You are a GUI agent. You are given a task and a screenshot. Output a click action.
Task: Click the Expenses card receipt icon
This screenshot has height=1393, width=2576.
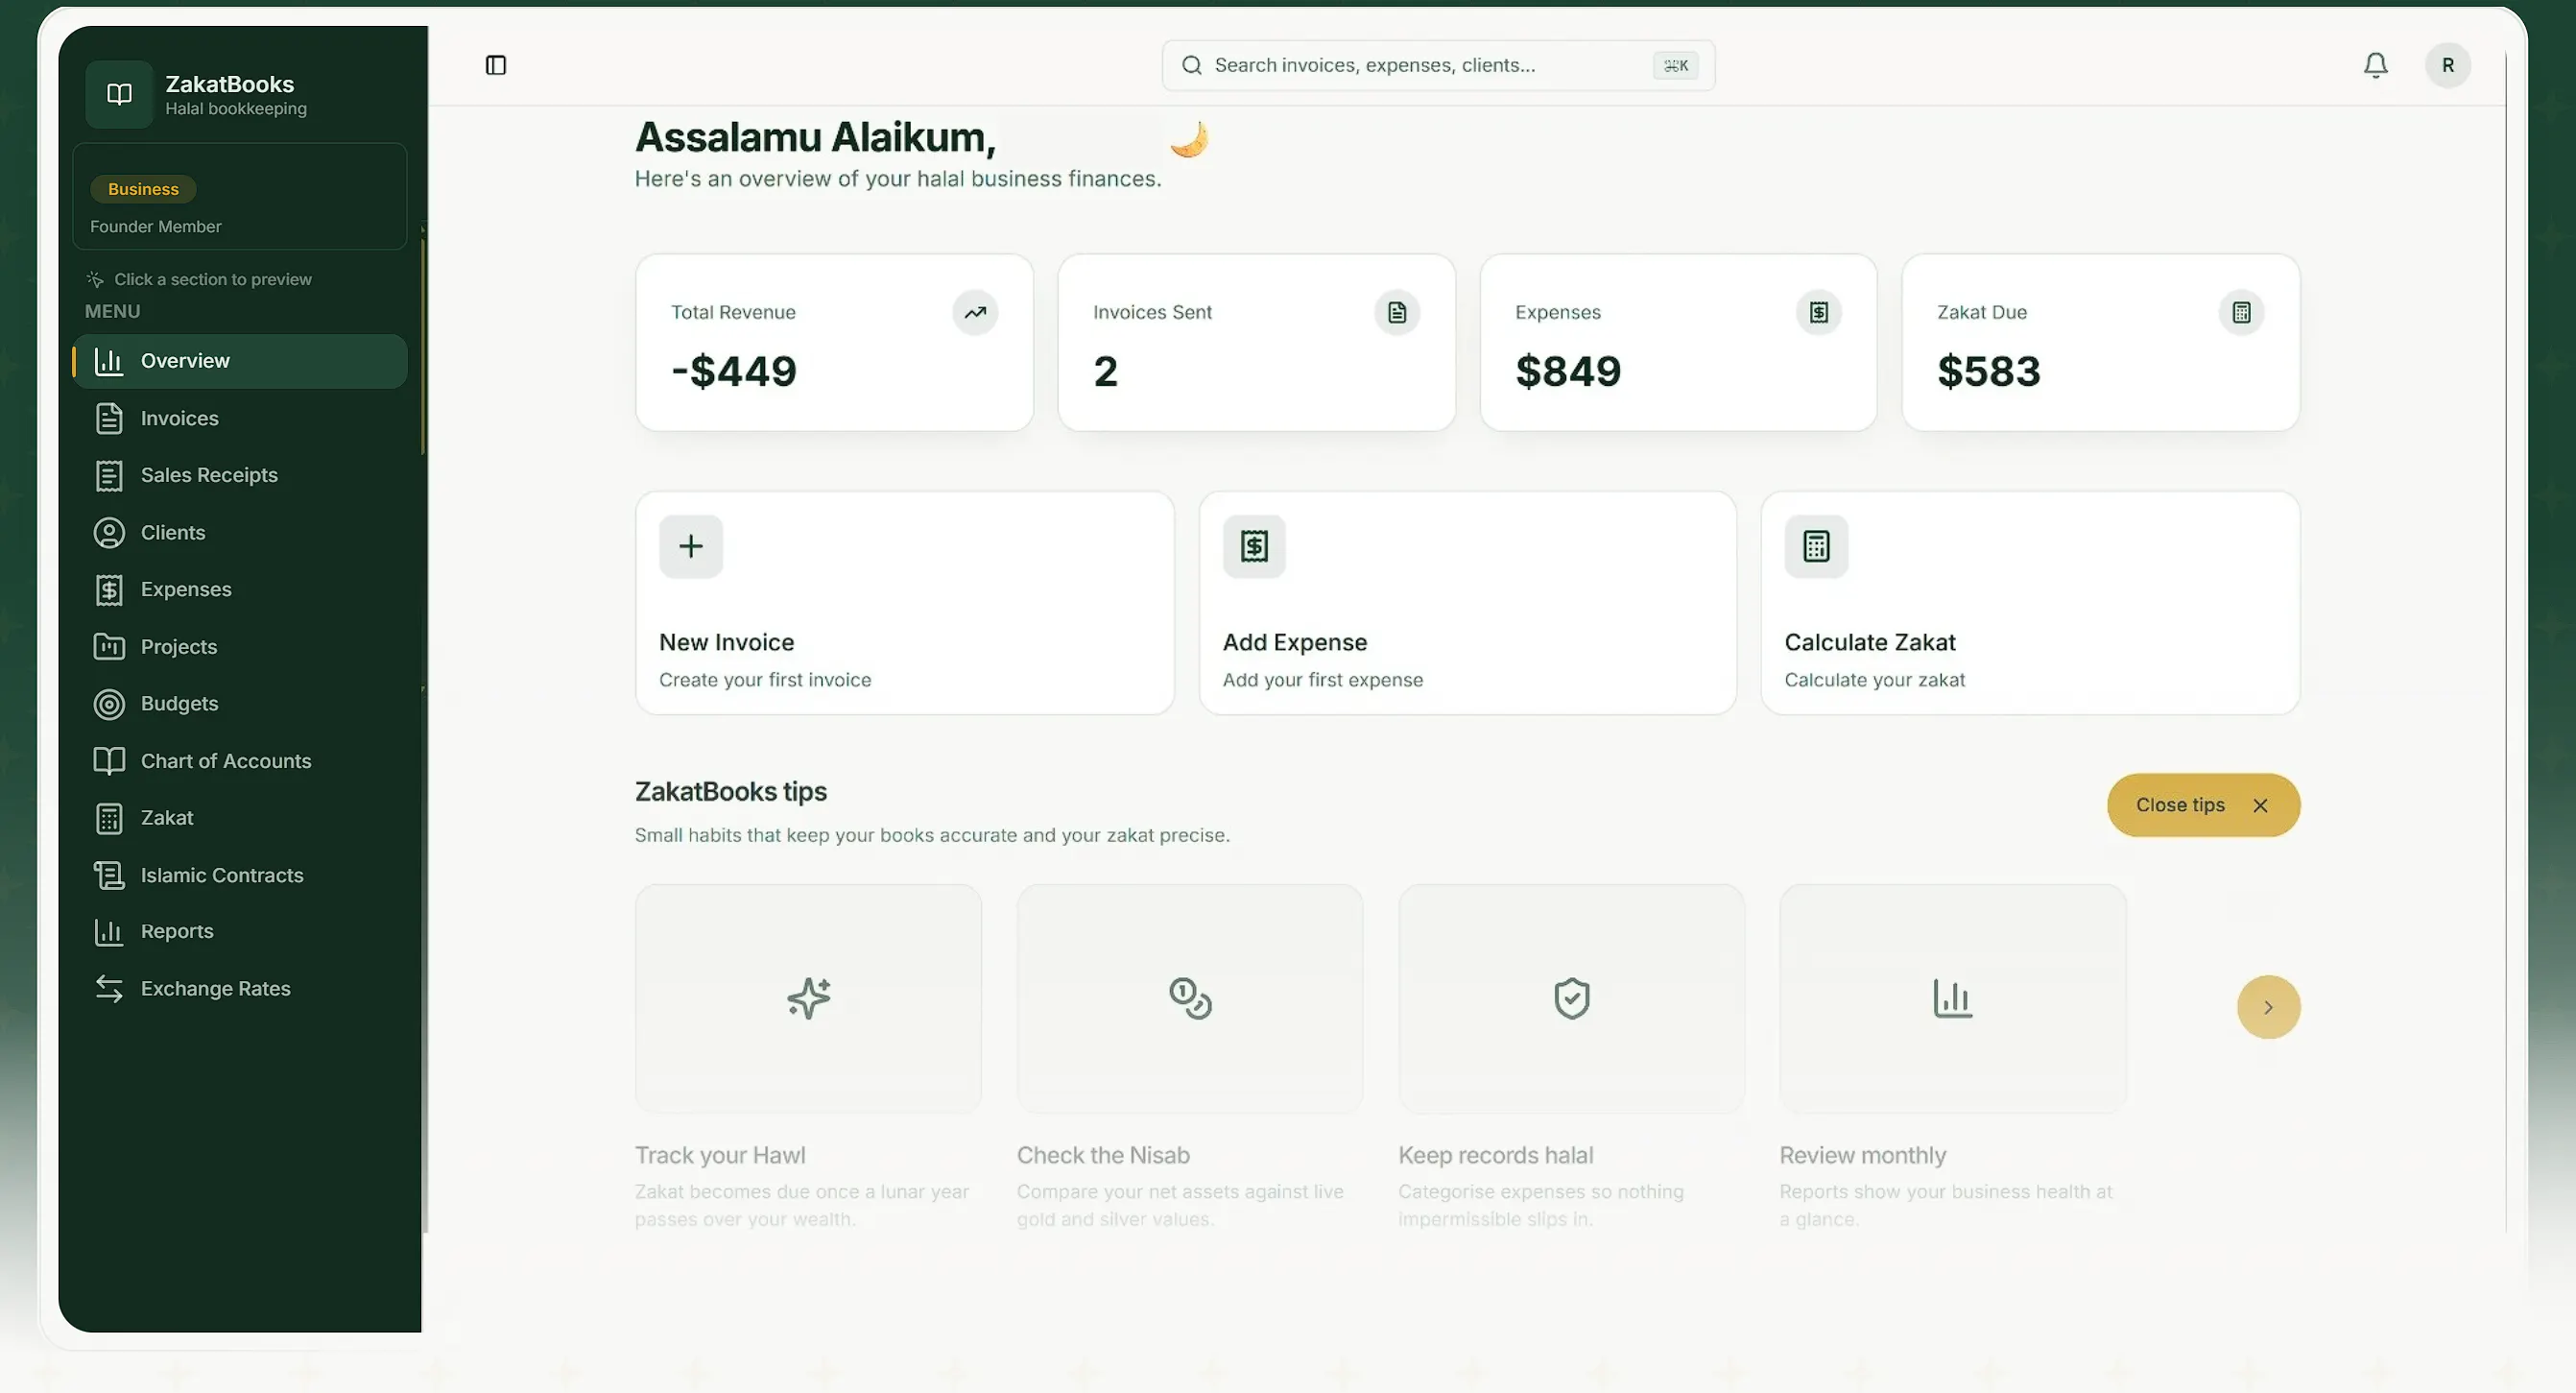coord(1819,312)
